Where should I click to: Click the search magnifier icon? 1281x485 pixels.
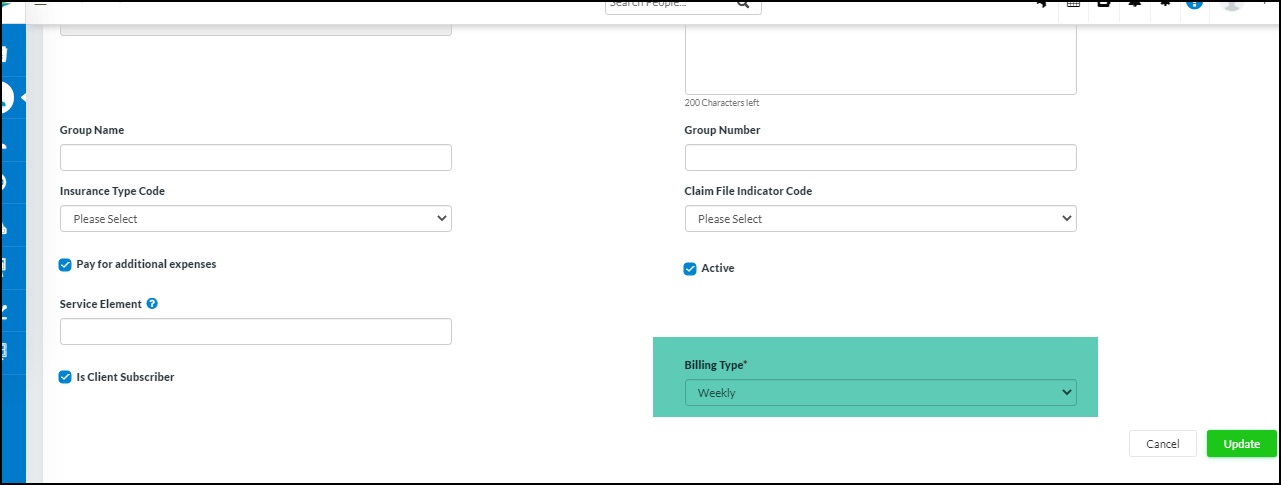(743, 4)
